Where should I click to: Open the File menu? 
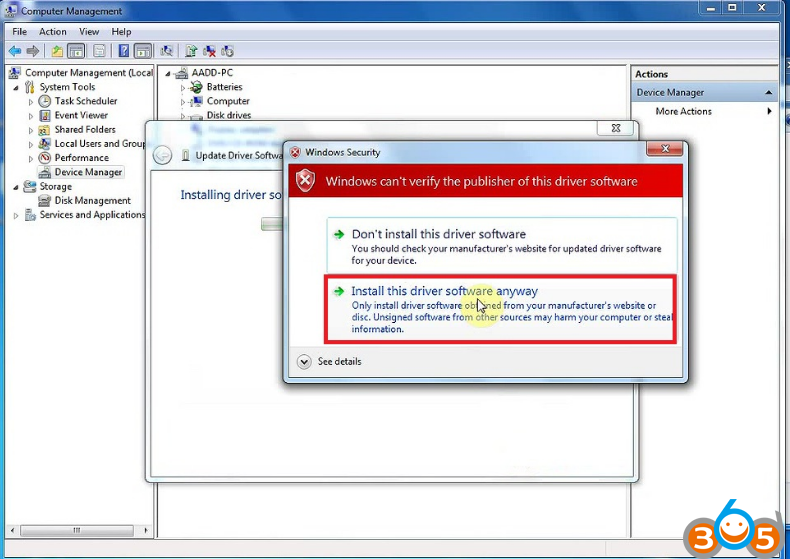pyautogui.click(x=20, y=32)
